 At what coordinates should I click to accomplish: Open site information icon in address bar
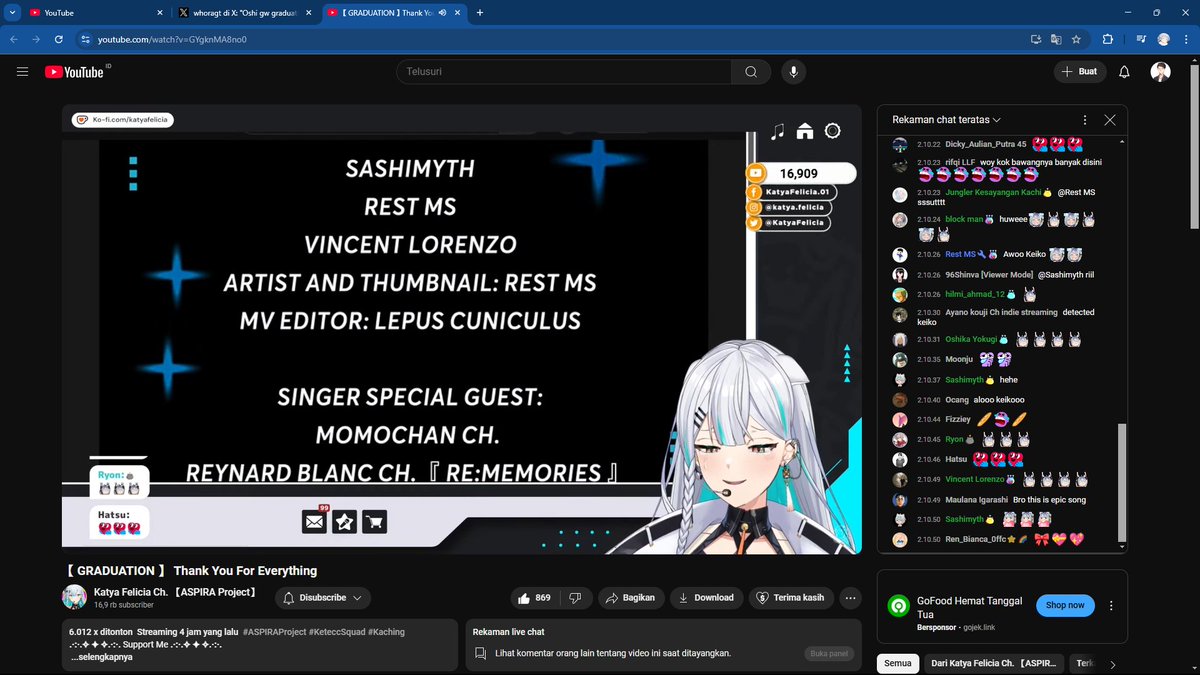click(x=86, y=39)
